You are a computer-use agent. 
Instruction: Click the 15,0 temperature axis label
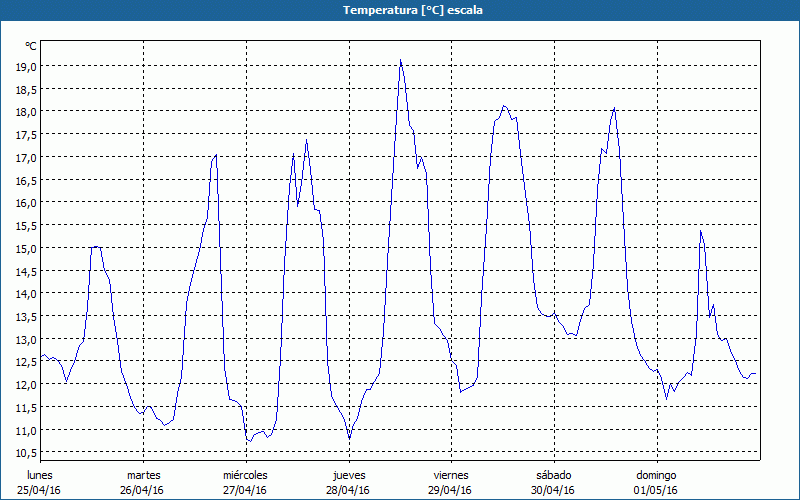click(28, 248)
